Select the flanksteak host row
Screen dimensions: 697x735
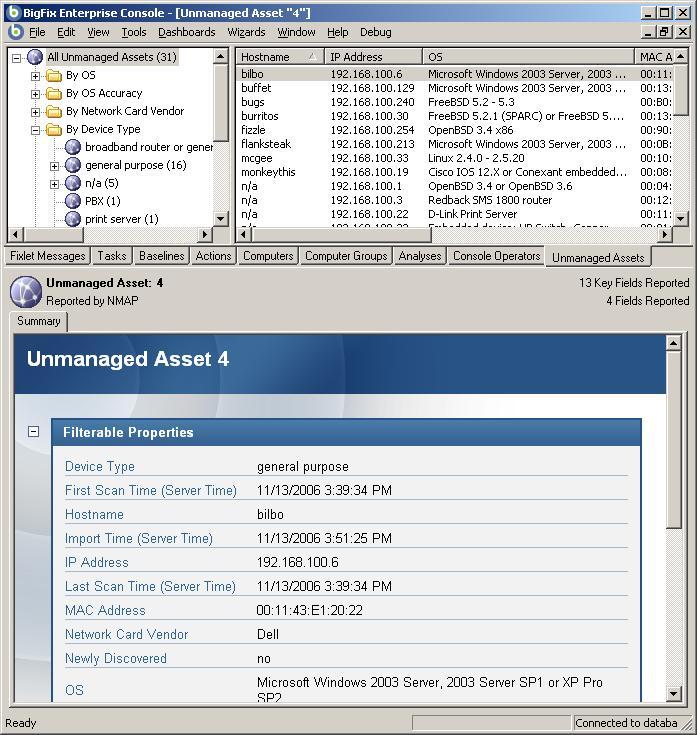coord(455,144)
